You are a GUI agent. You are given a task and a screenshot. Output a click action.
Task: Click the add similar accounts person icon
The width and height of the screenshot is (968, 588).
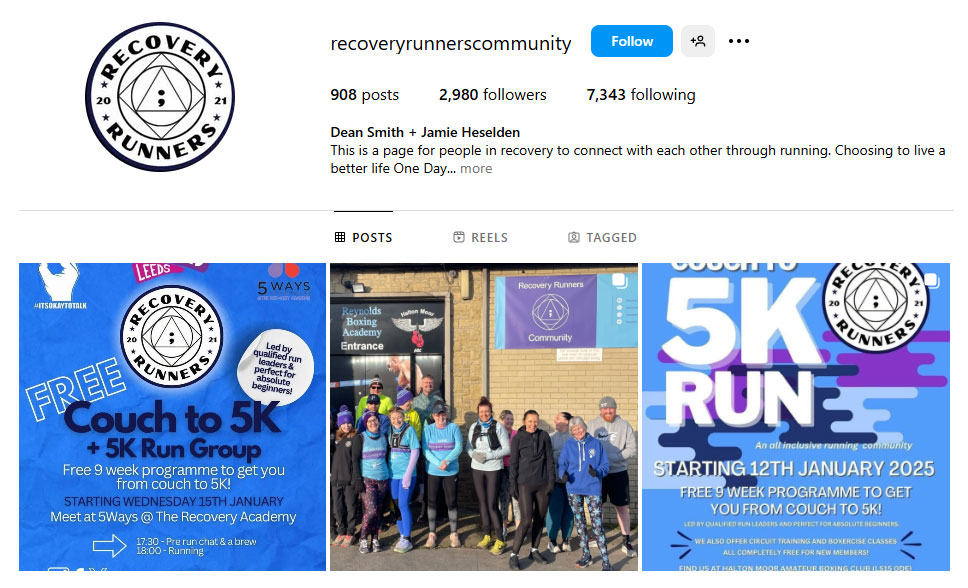698,41
